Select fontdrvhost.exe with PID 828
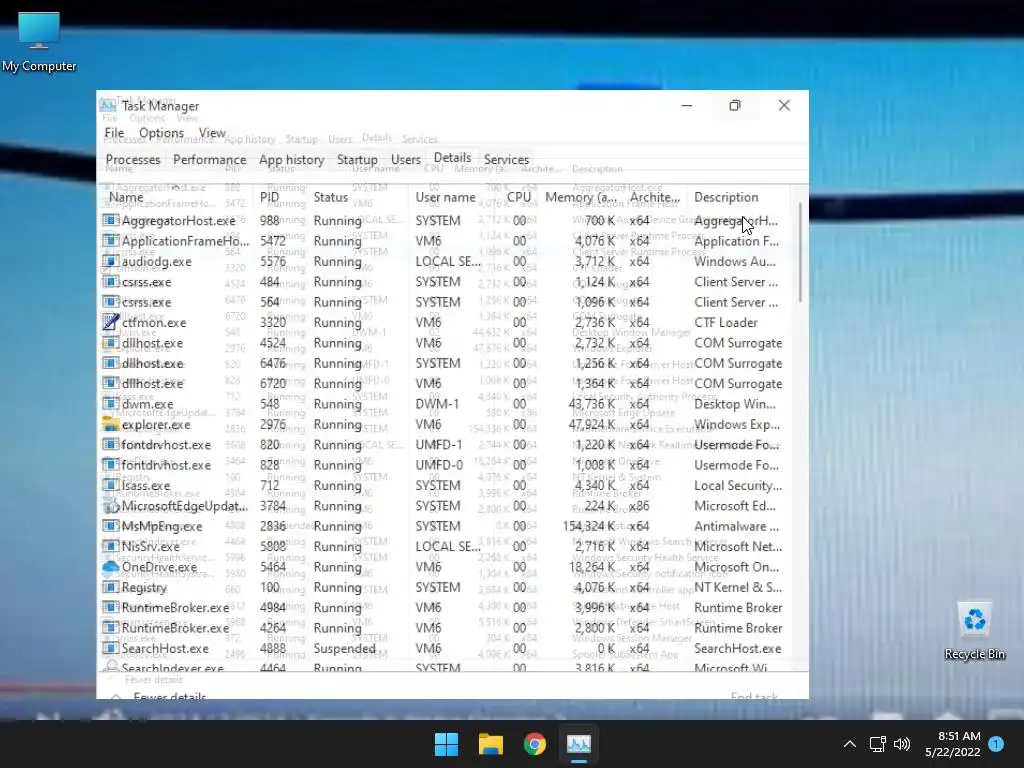The height and width of the screenshot is (768, 1024). coord(446,465)
